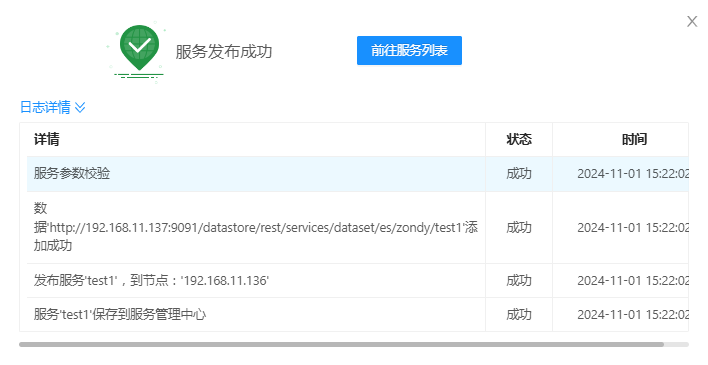Click 成功 status in 发布服务 row
Image resolution: width=708 pixels, height=365 pixels.
coord(519,281)
